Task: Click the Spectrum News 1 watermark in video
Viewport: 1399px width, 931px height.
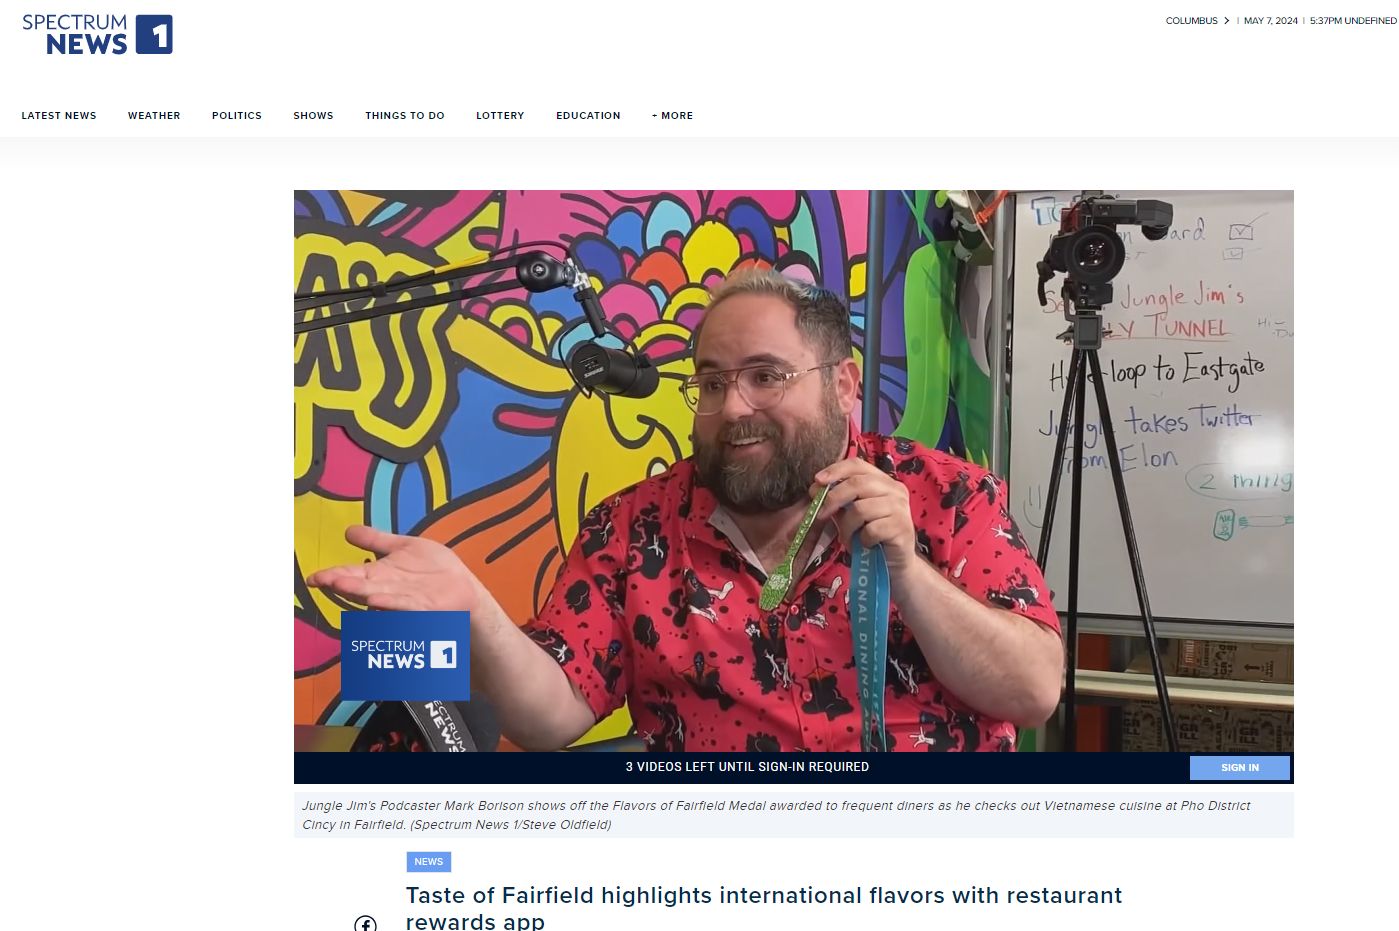Action: point(405,656)
